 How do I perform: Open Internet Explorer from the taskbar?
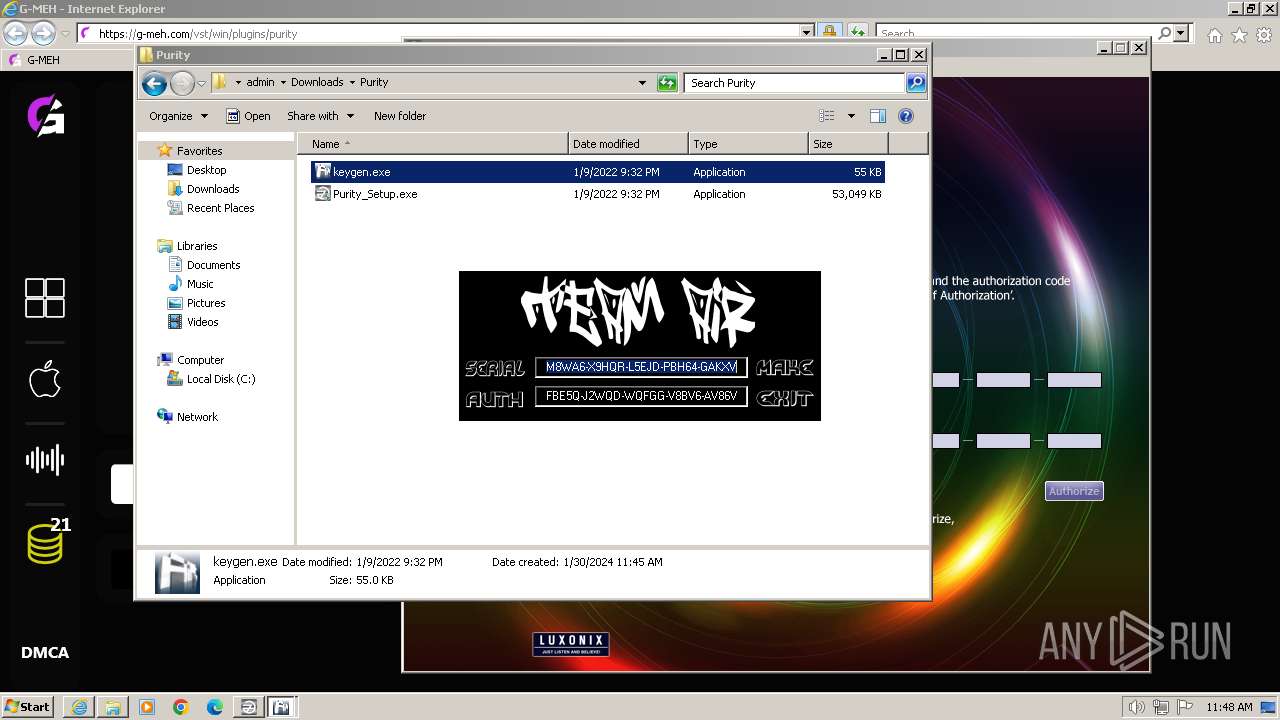pos(79,707)
